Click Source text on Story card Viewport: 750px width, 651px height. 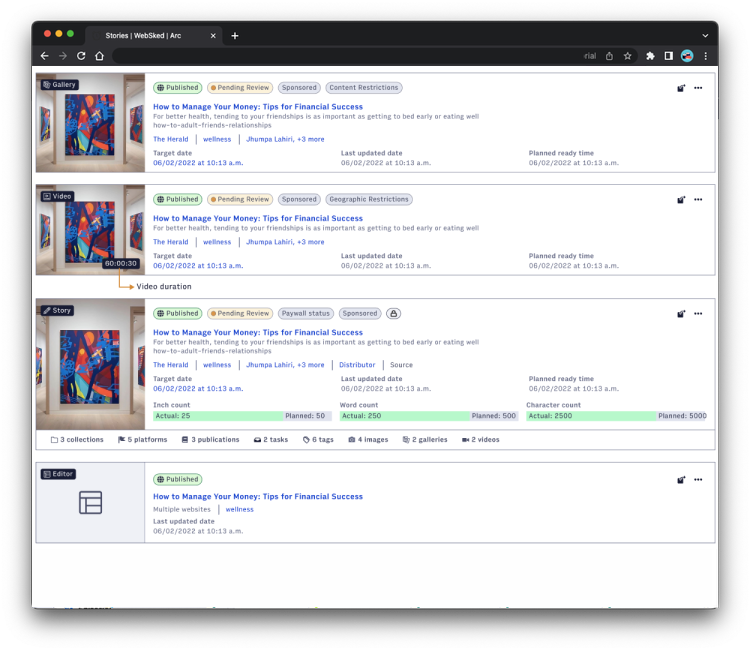point(401,365)
